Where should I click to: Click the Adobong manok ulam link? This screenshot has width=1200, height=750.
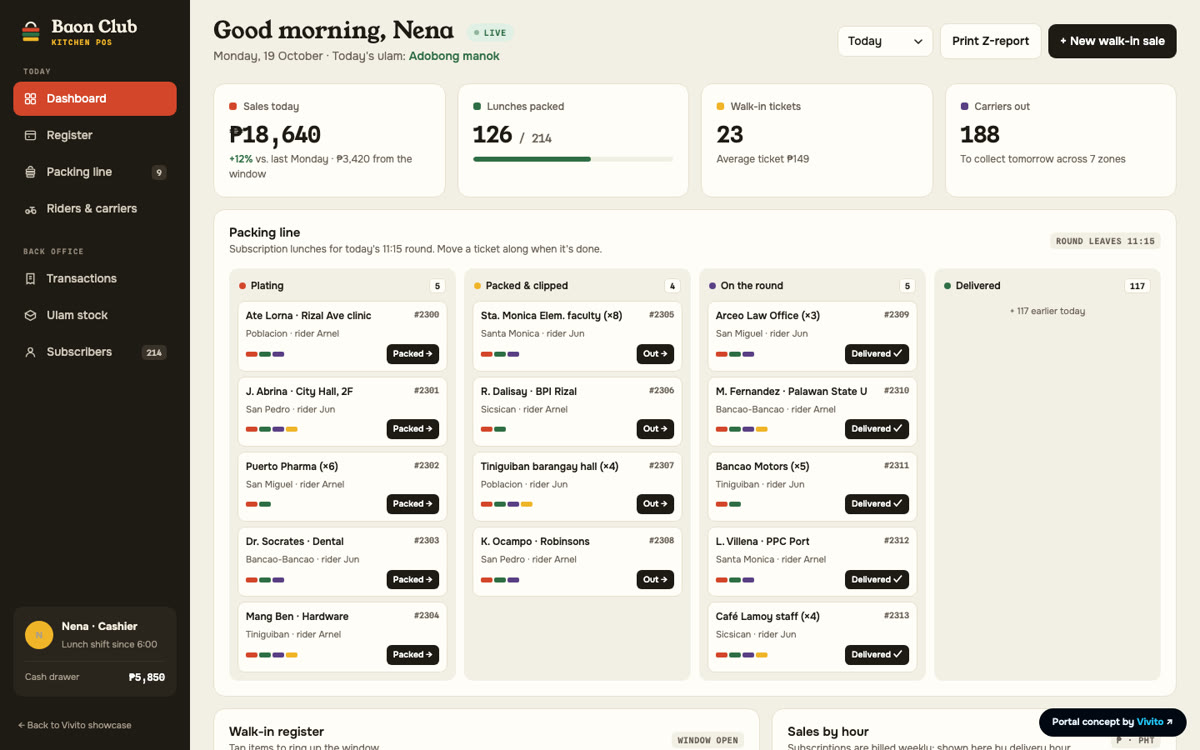454,56
